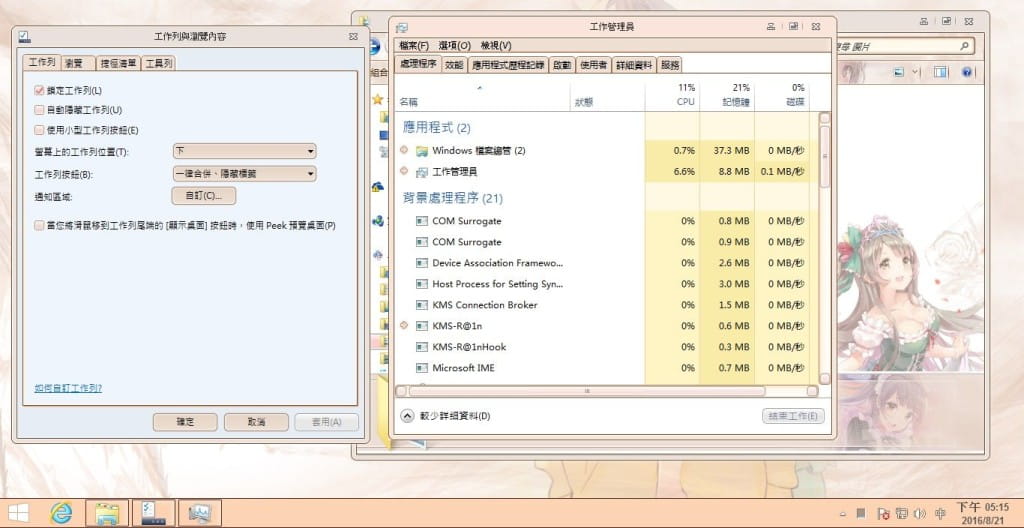
Task: Enable 使用小型工作列按鈕 checkbox
Action: point(39,129)
